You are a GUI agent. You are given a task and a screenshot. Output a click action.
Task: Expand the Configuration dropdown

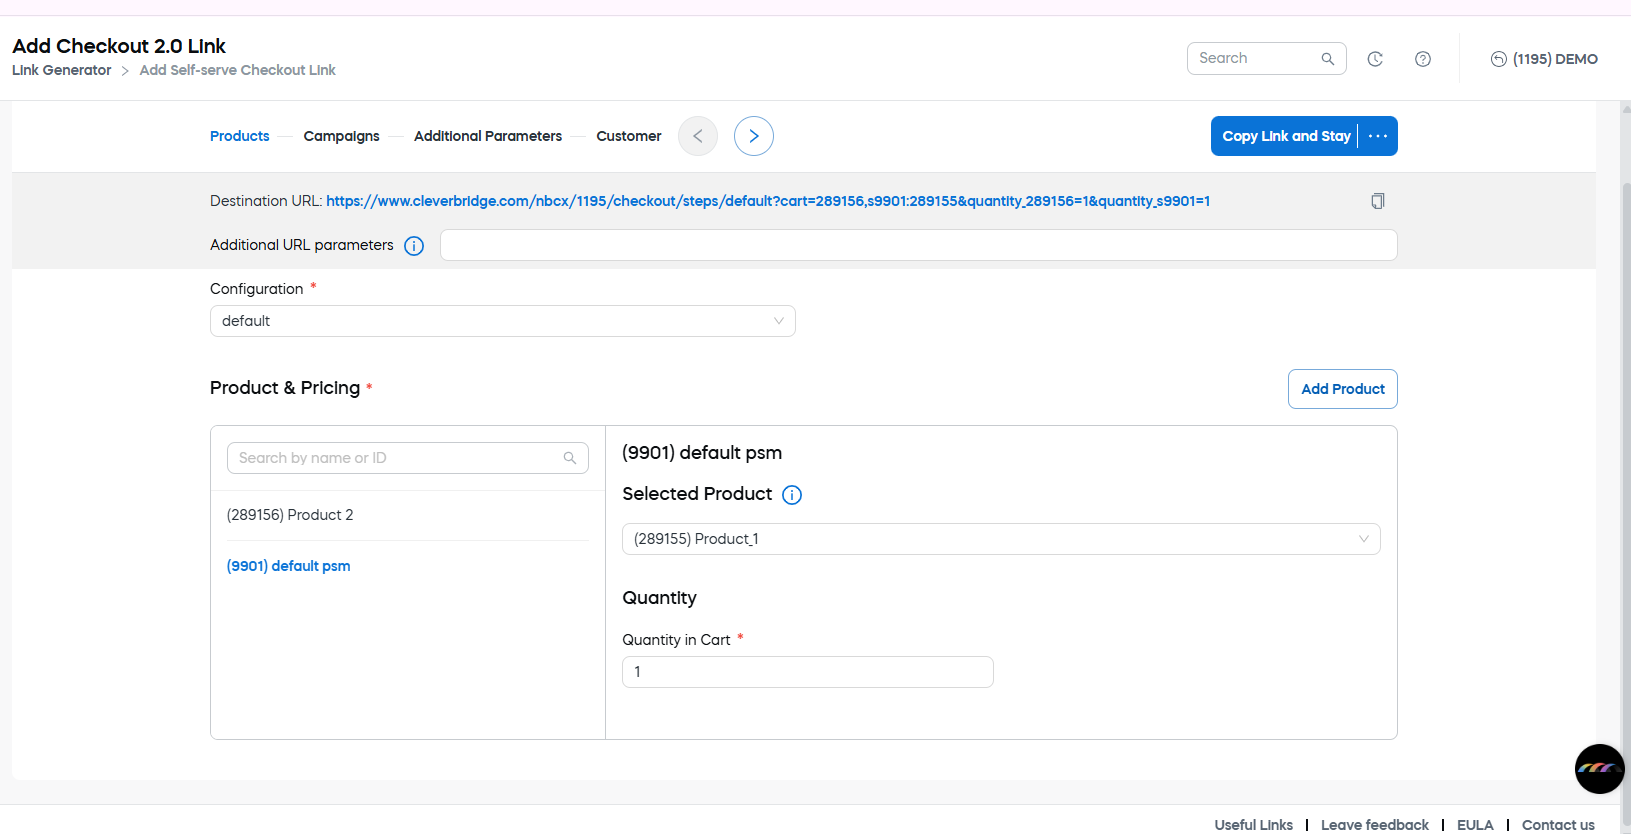502,321
